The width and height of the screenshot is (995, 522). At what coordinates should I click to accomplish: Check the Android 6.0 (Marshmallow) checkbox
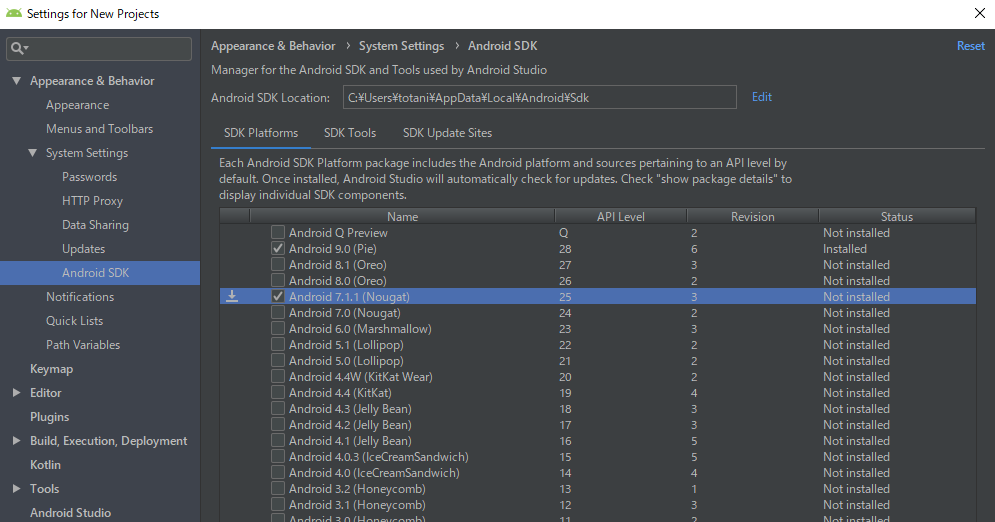click(277, 328)
